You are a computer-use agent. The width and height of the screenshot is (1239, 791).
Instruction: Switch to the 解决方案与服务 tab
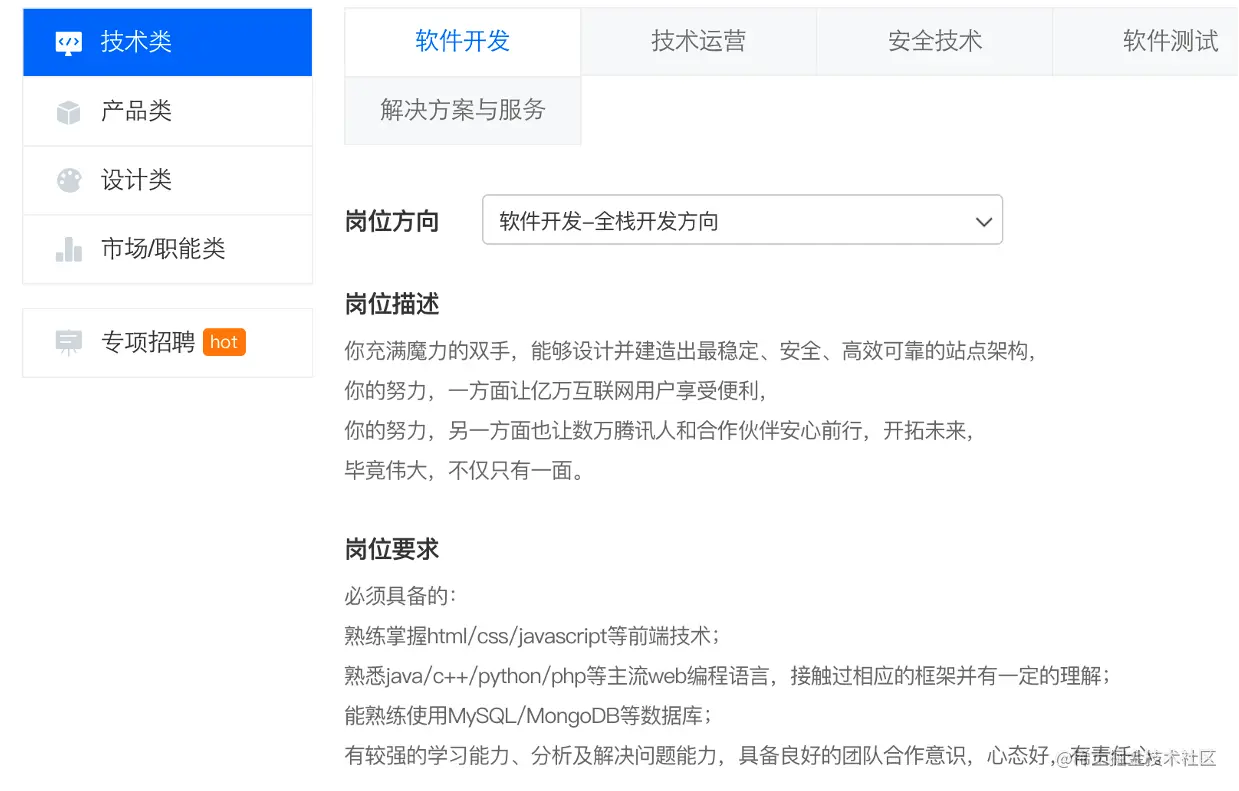coord(462,111)
